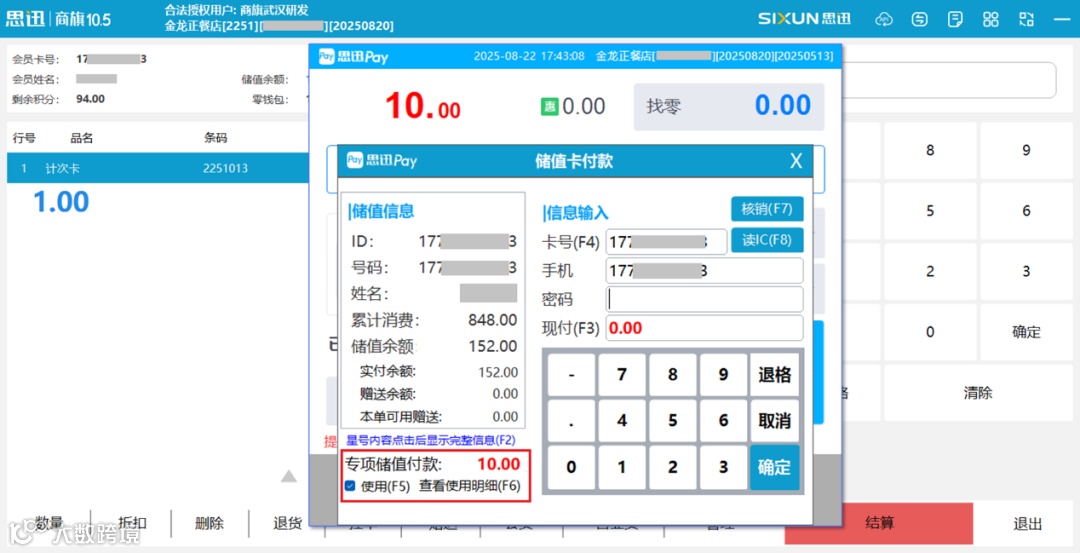Click the 退货 bottom toolbar button
Screen dimensions: 1080x553
pos(287,523)
